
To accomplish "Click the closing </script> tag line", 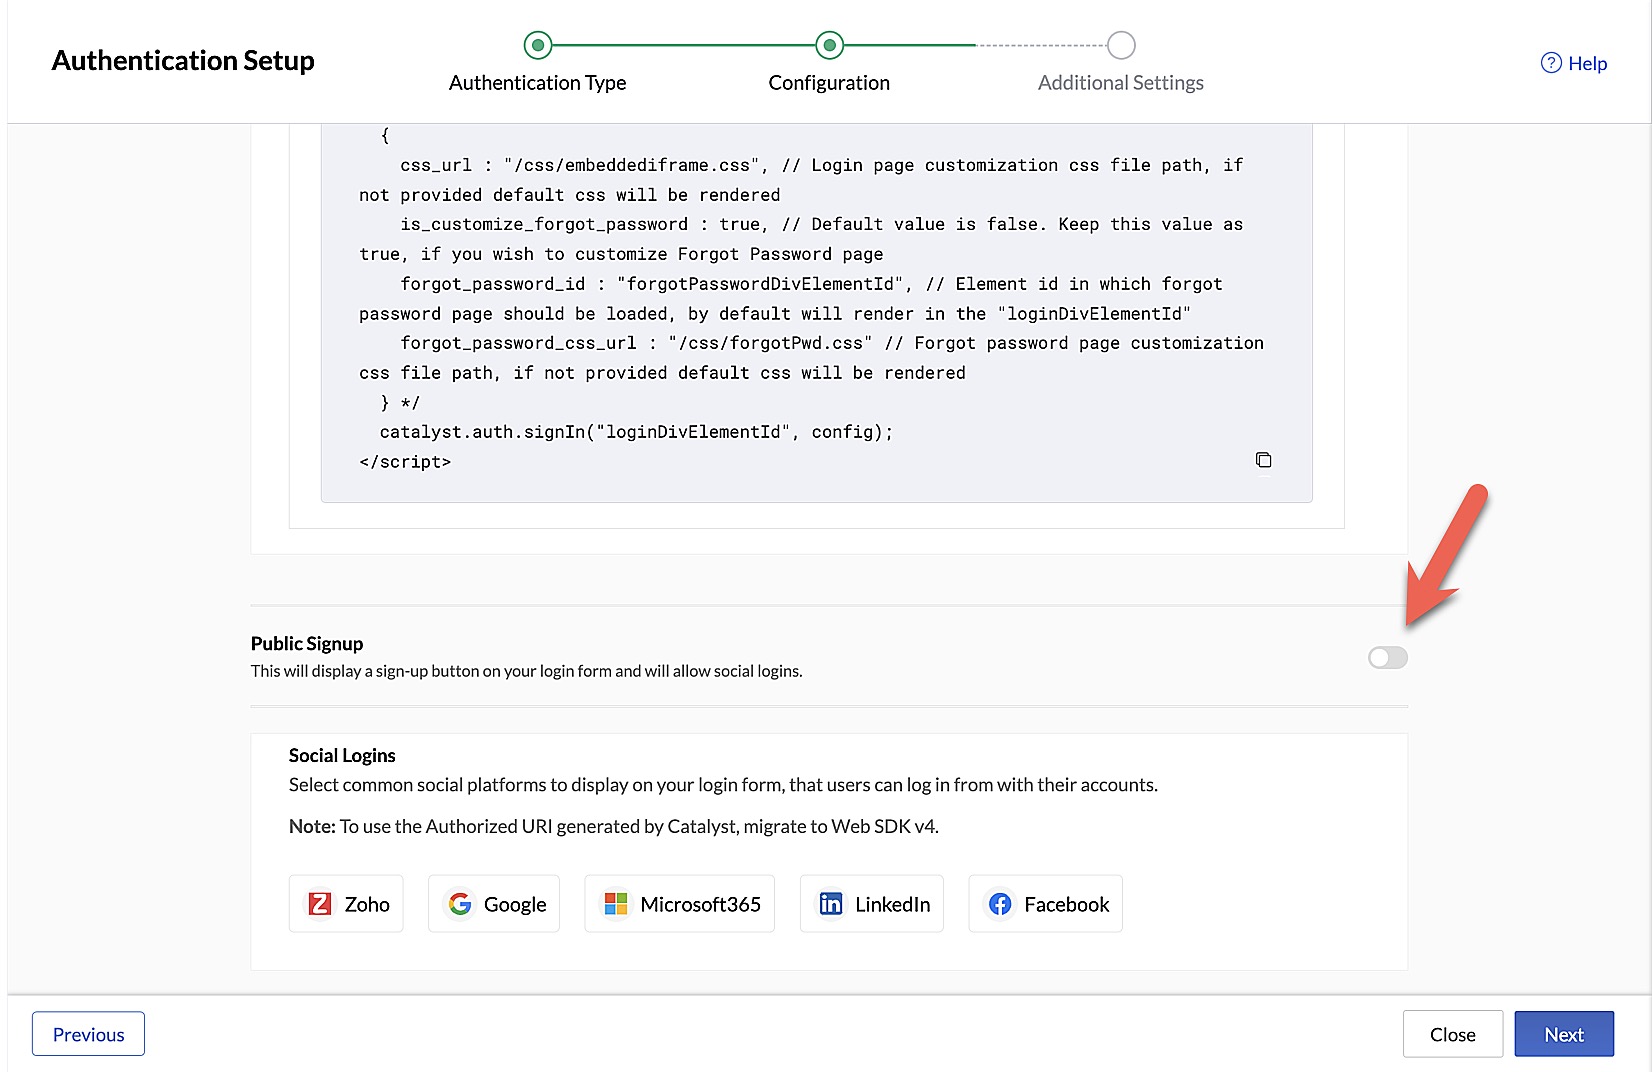I will (405, 462).
